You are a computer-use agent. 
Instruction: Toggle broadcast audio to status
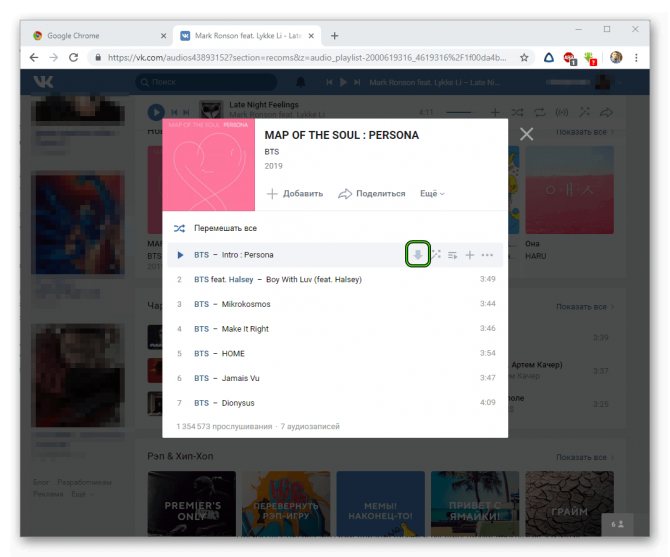(561, 112)
